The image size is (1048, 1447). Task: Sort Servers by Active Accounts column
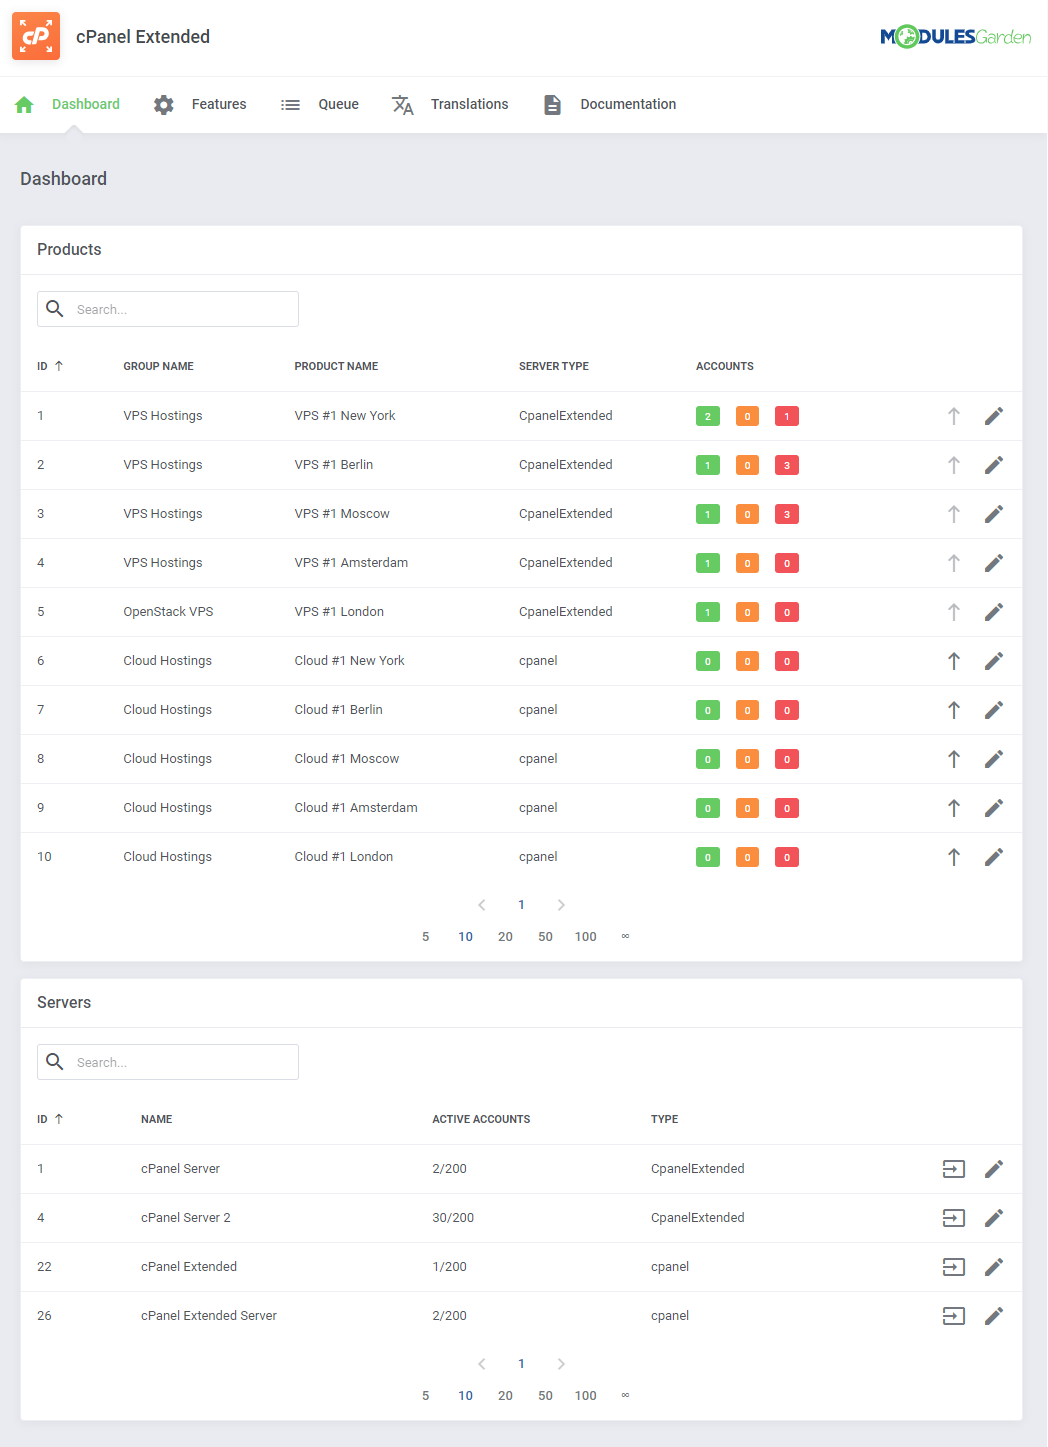(481, 1119)
